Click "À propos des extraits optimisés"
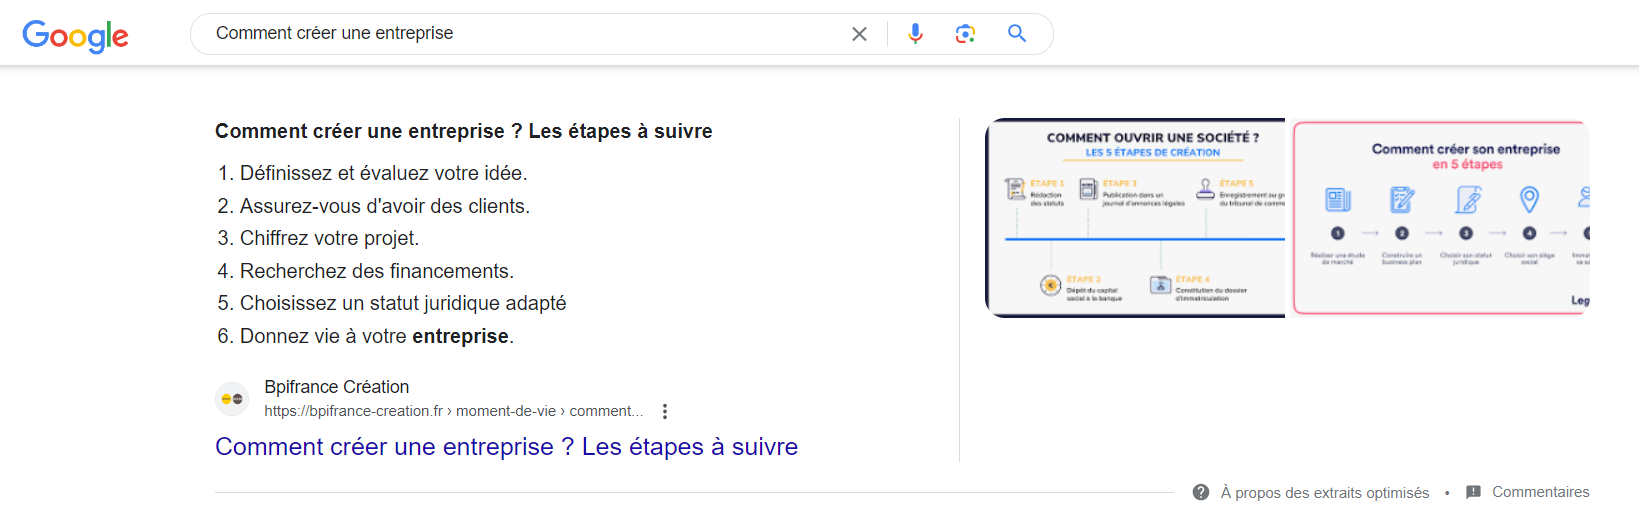The height and width of the screenshot is (532, 1639). click(1324, 493)
